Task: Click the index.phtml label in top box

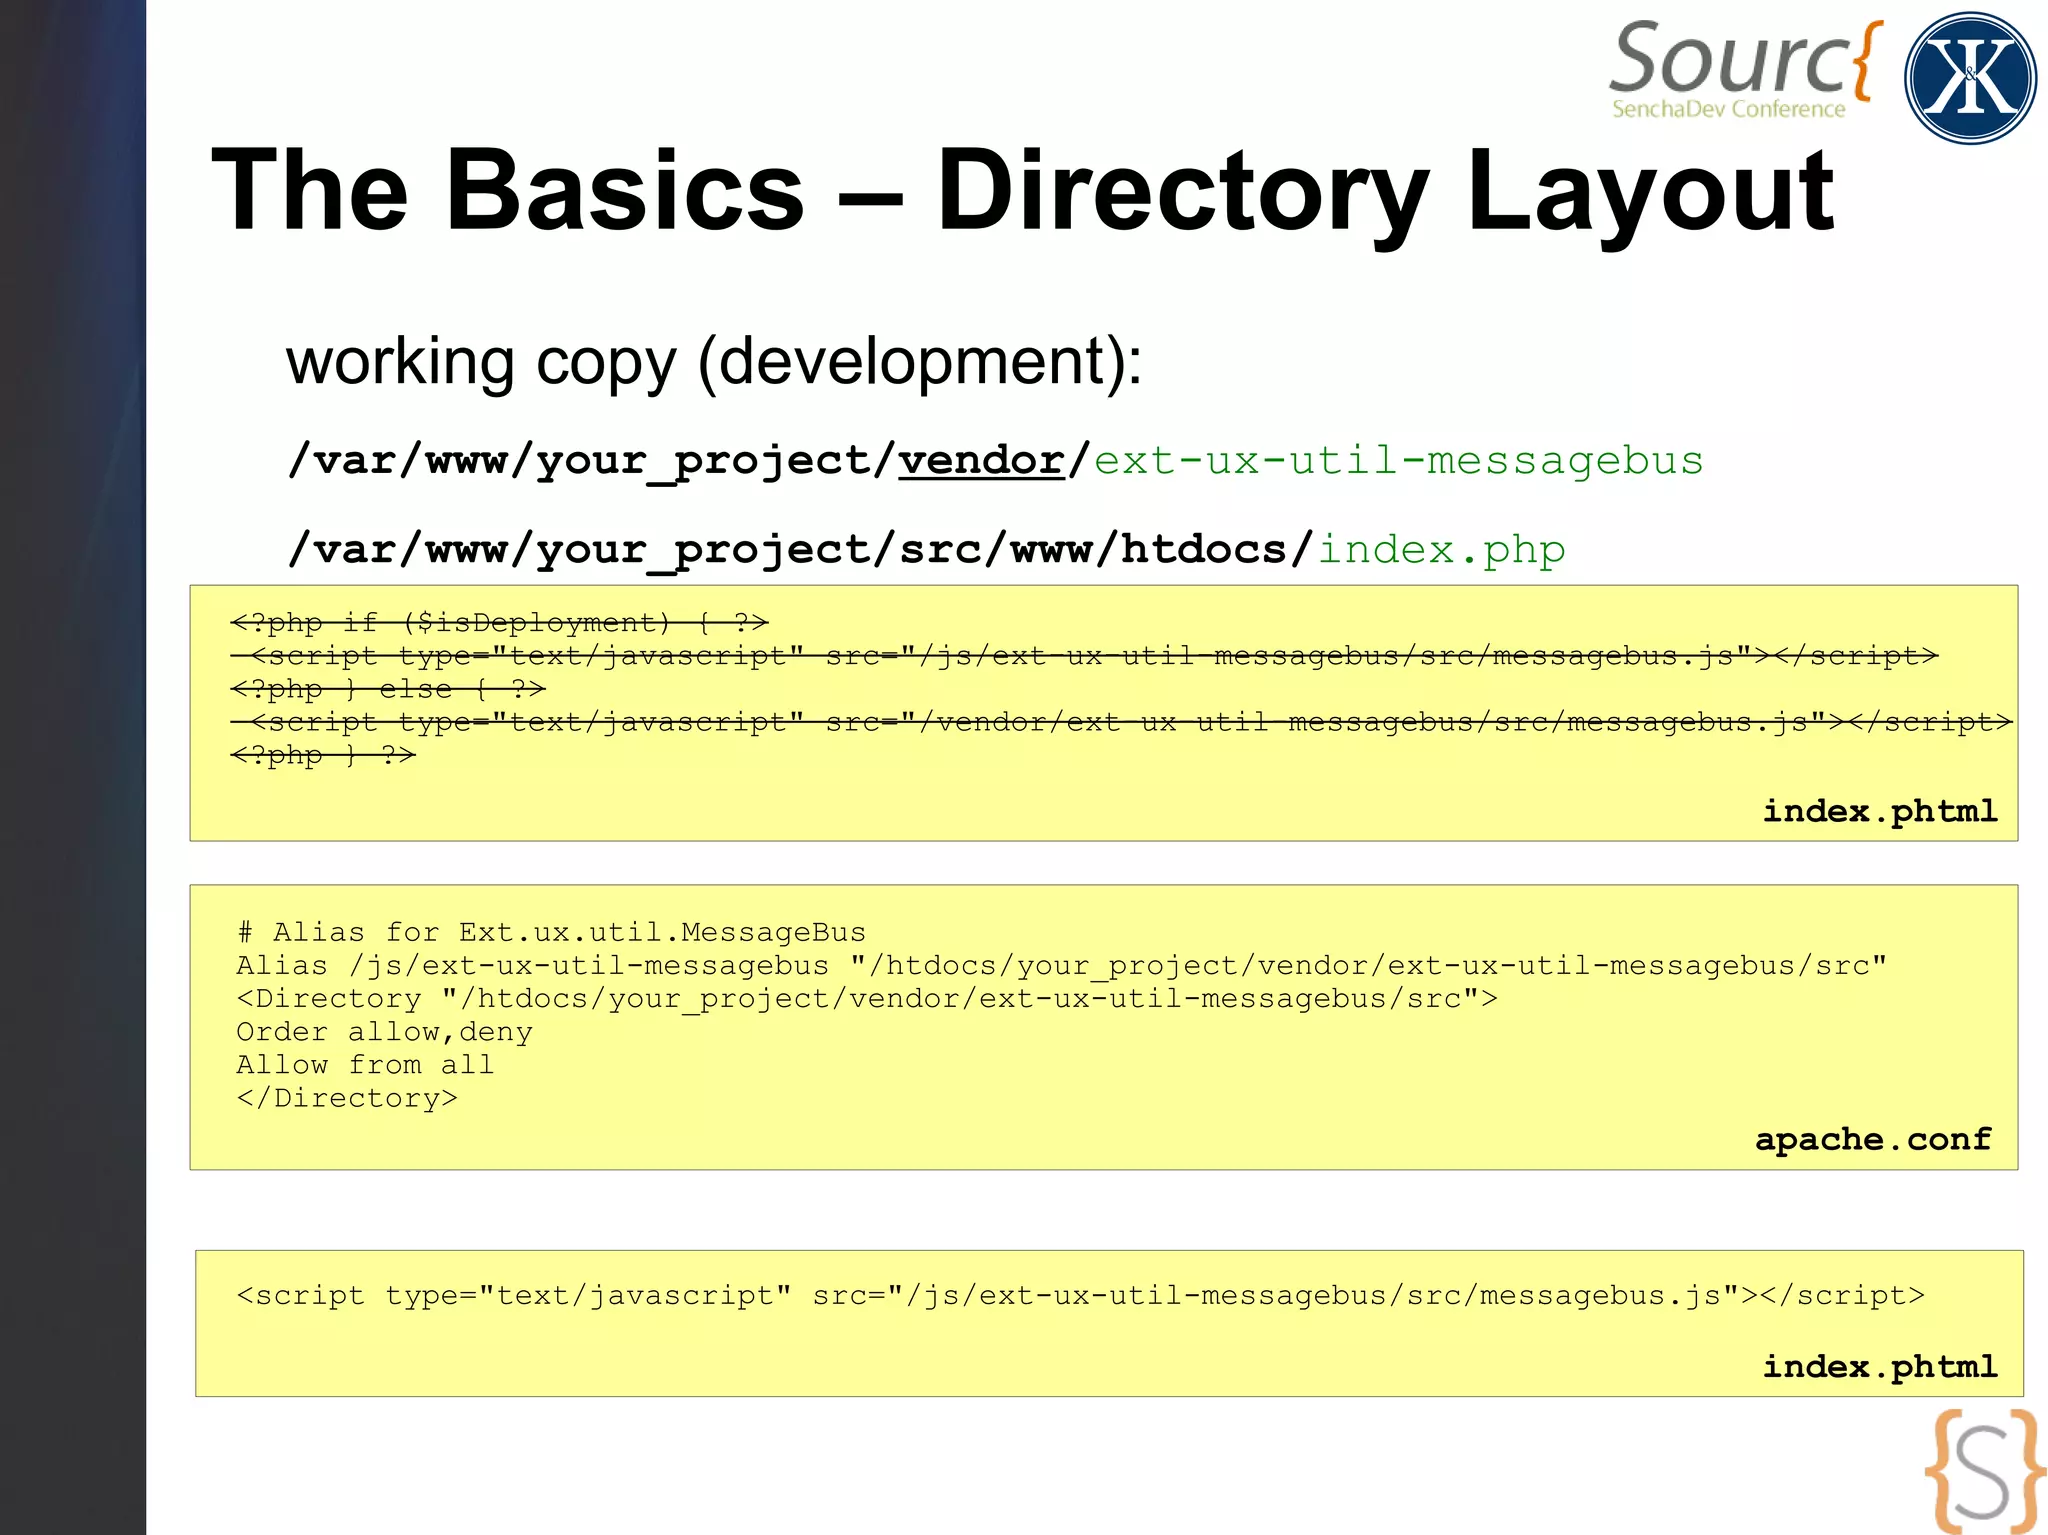Action: pos(1879,811)
